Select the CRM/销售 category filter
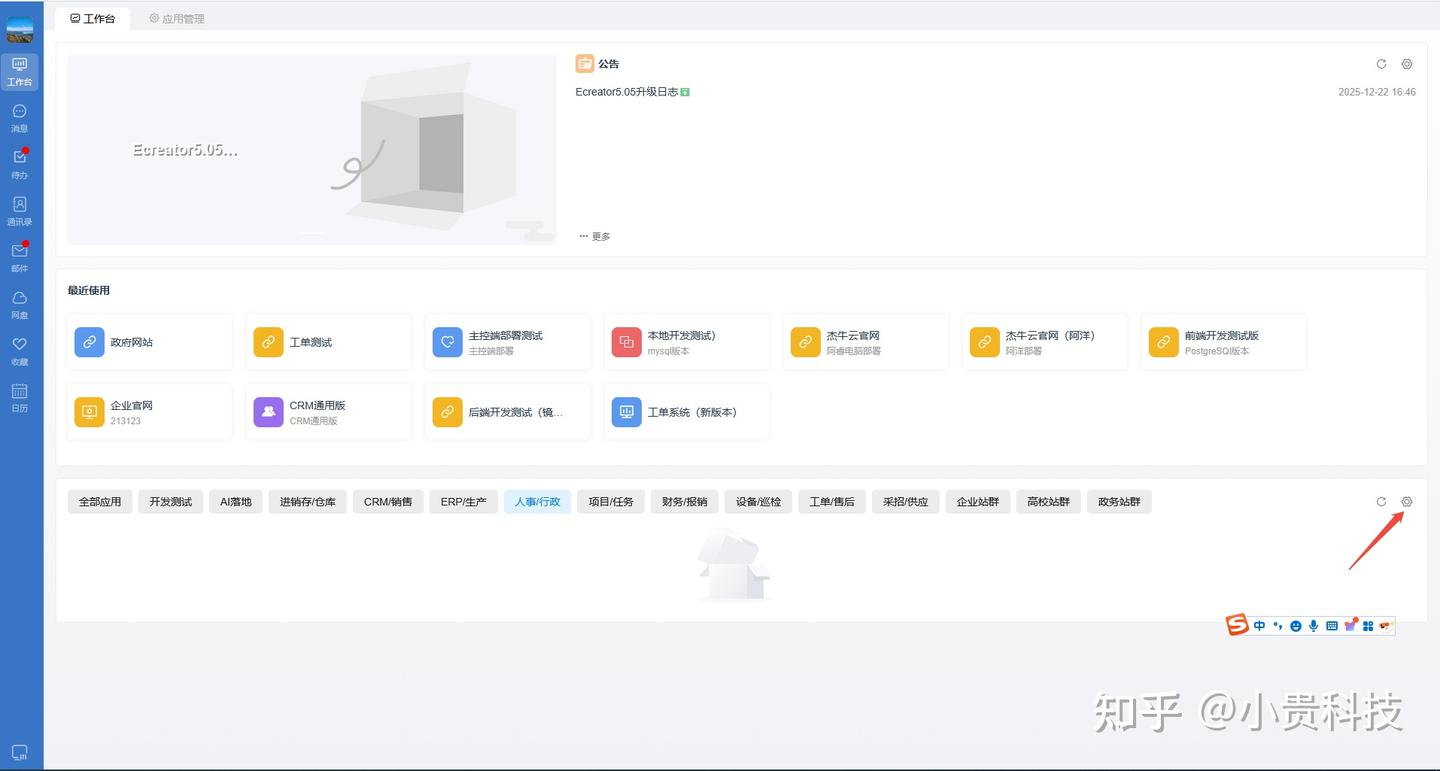Screen dimensions: 1440x771 [388, 501]
